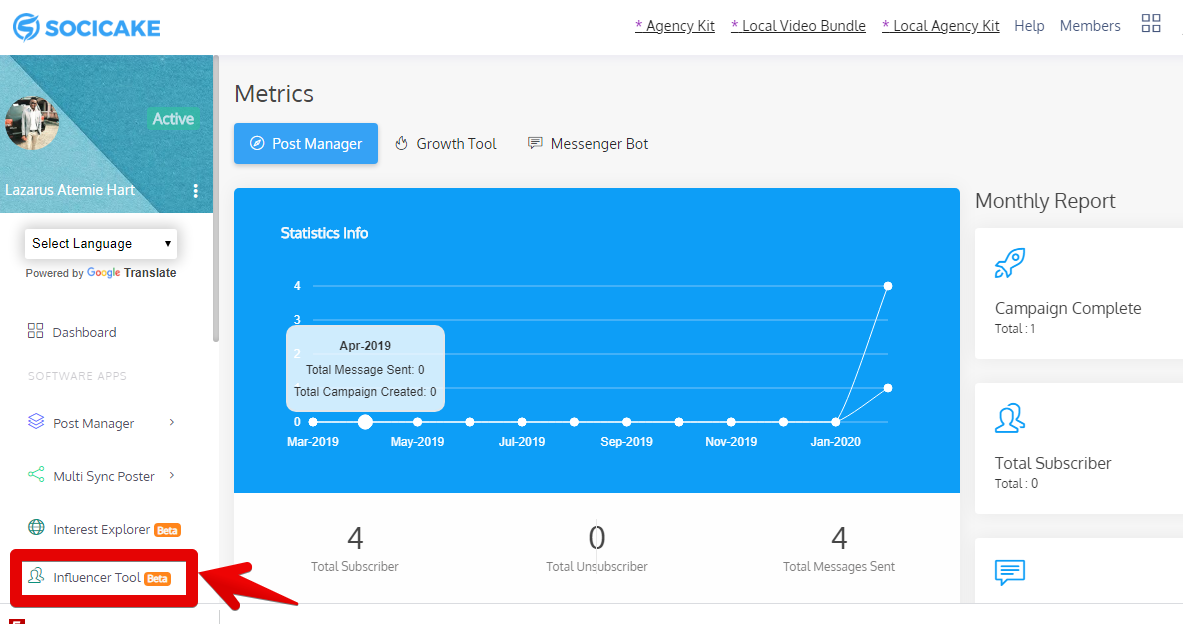Viewport: 1183px width, 624px height.
Task: Open the Members link in header
Action: [x=1090, y=26]
